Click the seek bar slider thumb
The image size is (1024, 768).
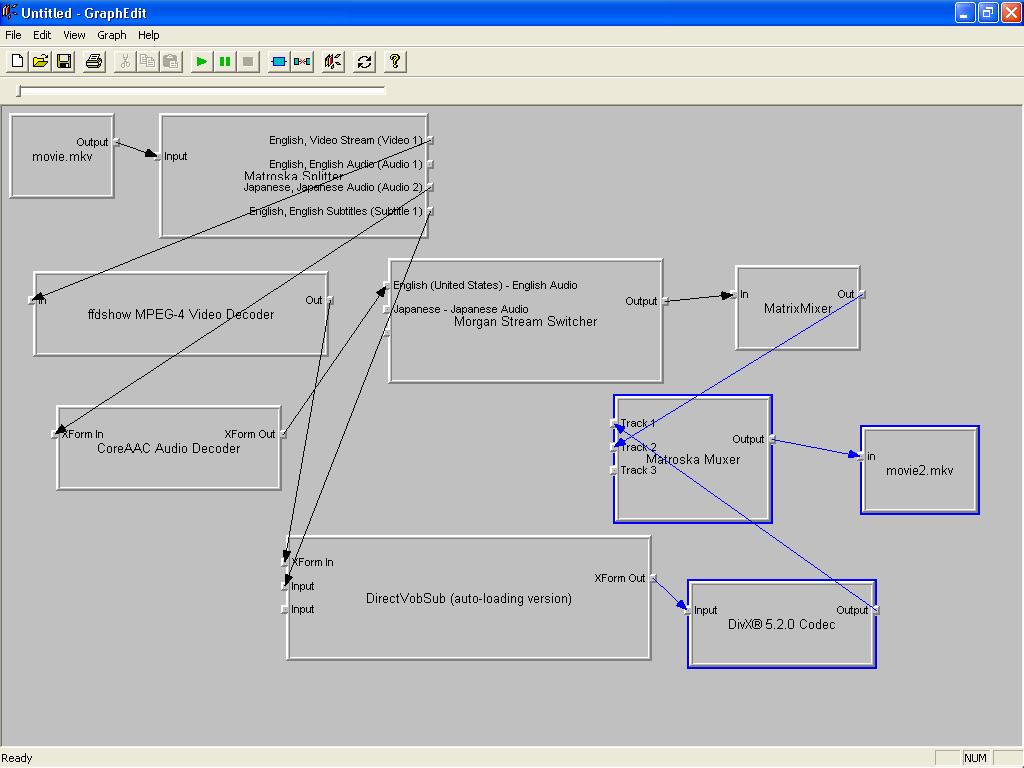click(19, 91)
